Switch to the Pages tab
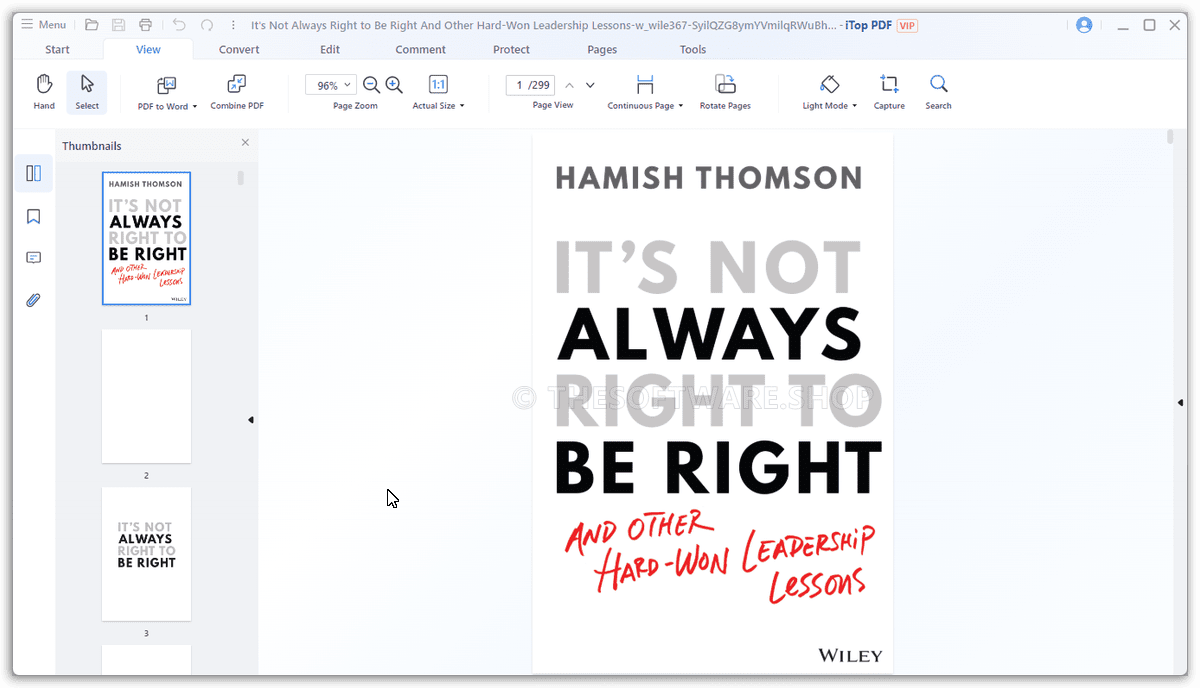 click(602, 49)
